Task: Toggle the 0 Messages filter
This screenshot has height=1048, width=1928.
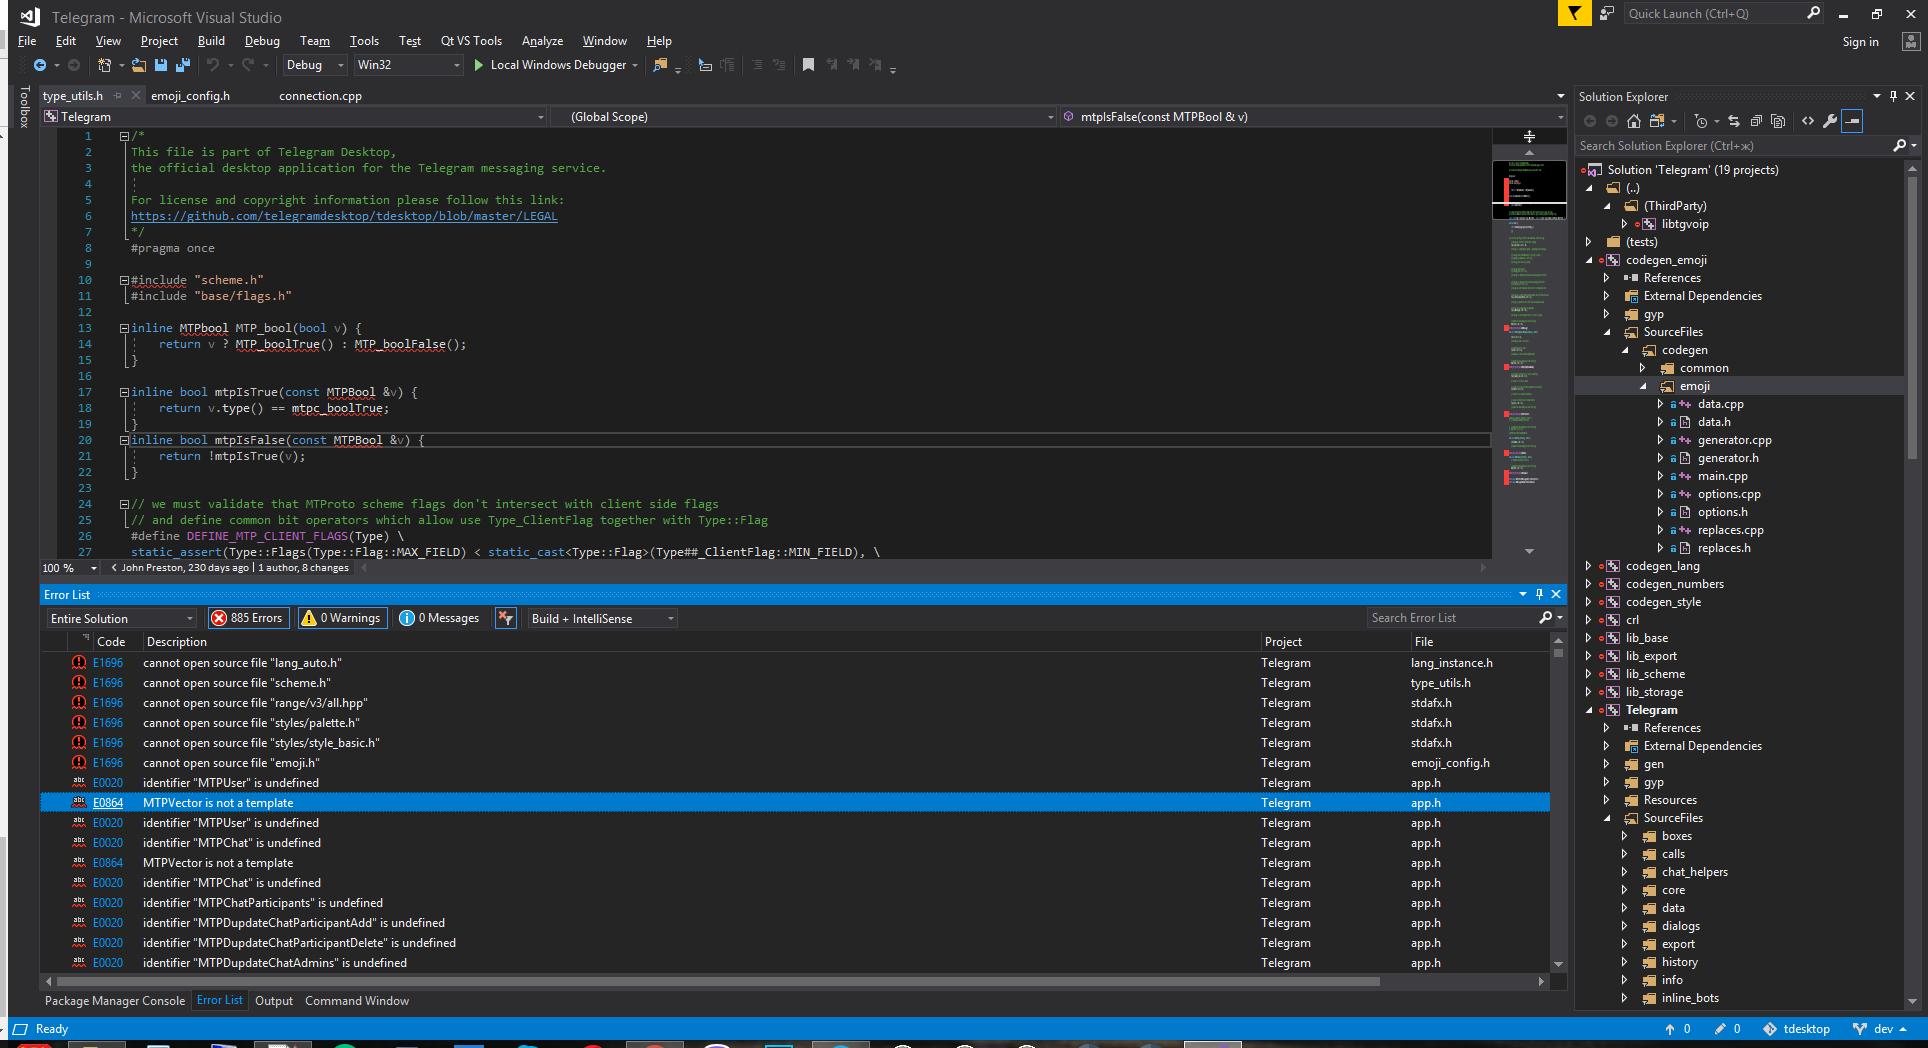Action: point(439,618)
